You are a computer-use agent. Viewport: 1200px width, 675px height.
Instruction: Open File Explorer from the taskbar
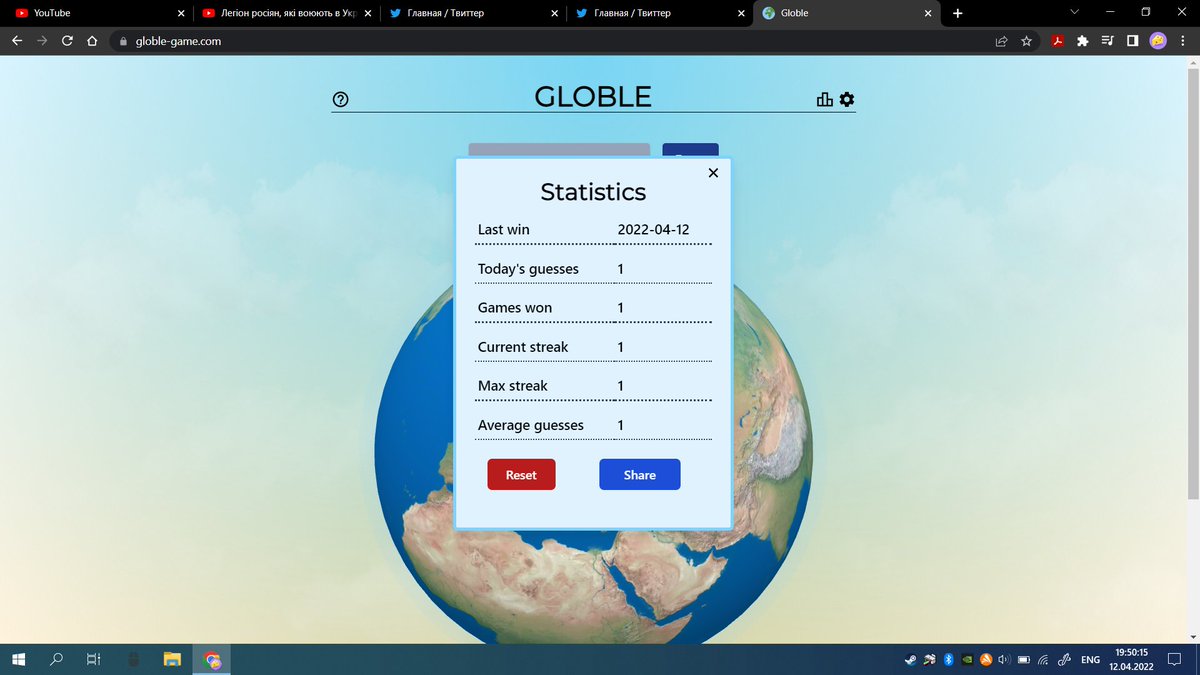(x=172, y=660)
